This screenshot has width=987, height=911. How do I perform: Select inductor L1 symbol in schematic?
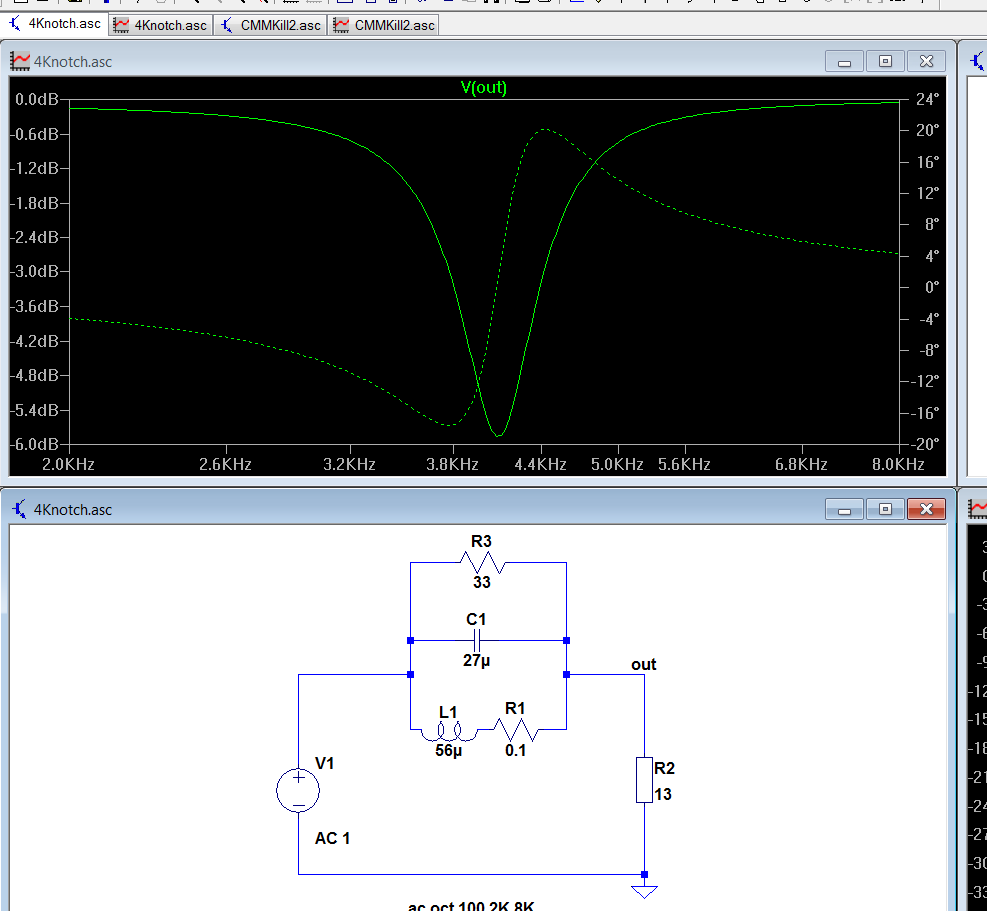click(448, 732)
